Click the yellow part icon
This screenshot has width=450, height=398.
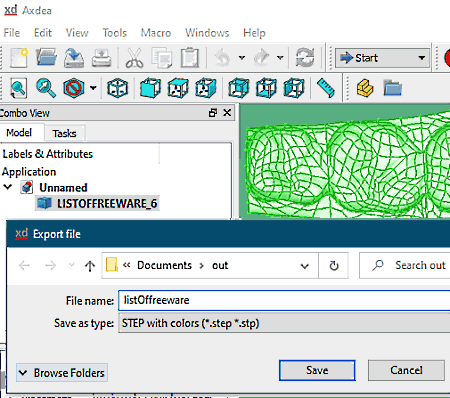(x=365, y=88)
